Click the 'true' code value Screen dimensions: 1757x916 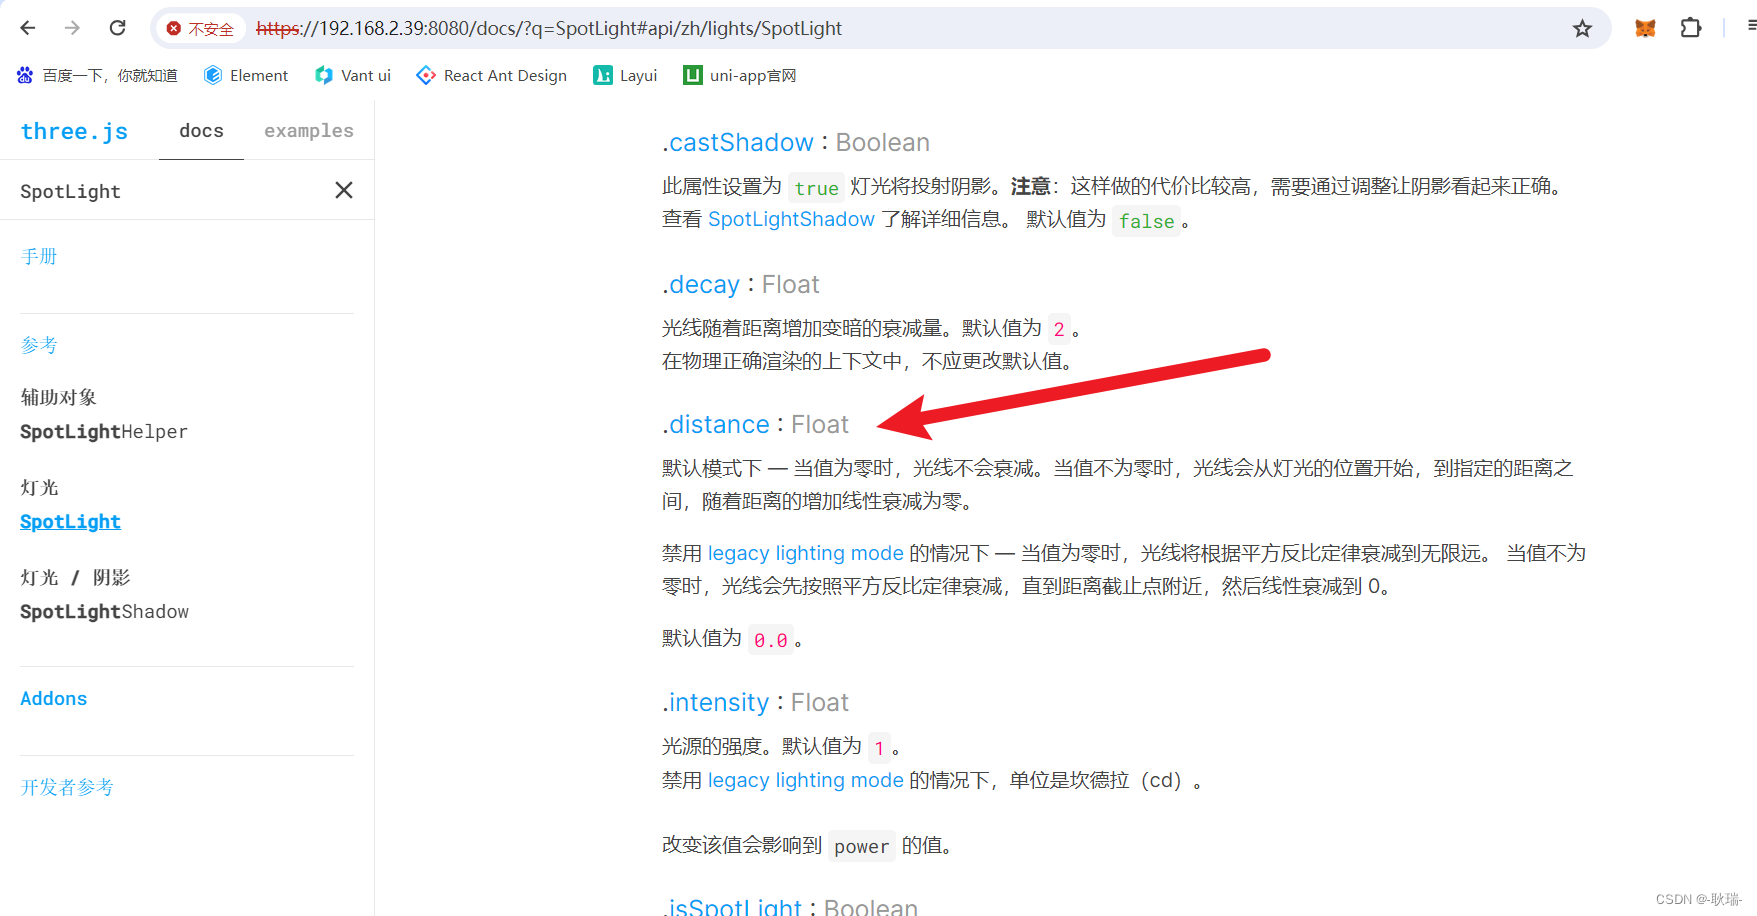coord(816,188)
